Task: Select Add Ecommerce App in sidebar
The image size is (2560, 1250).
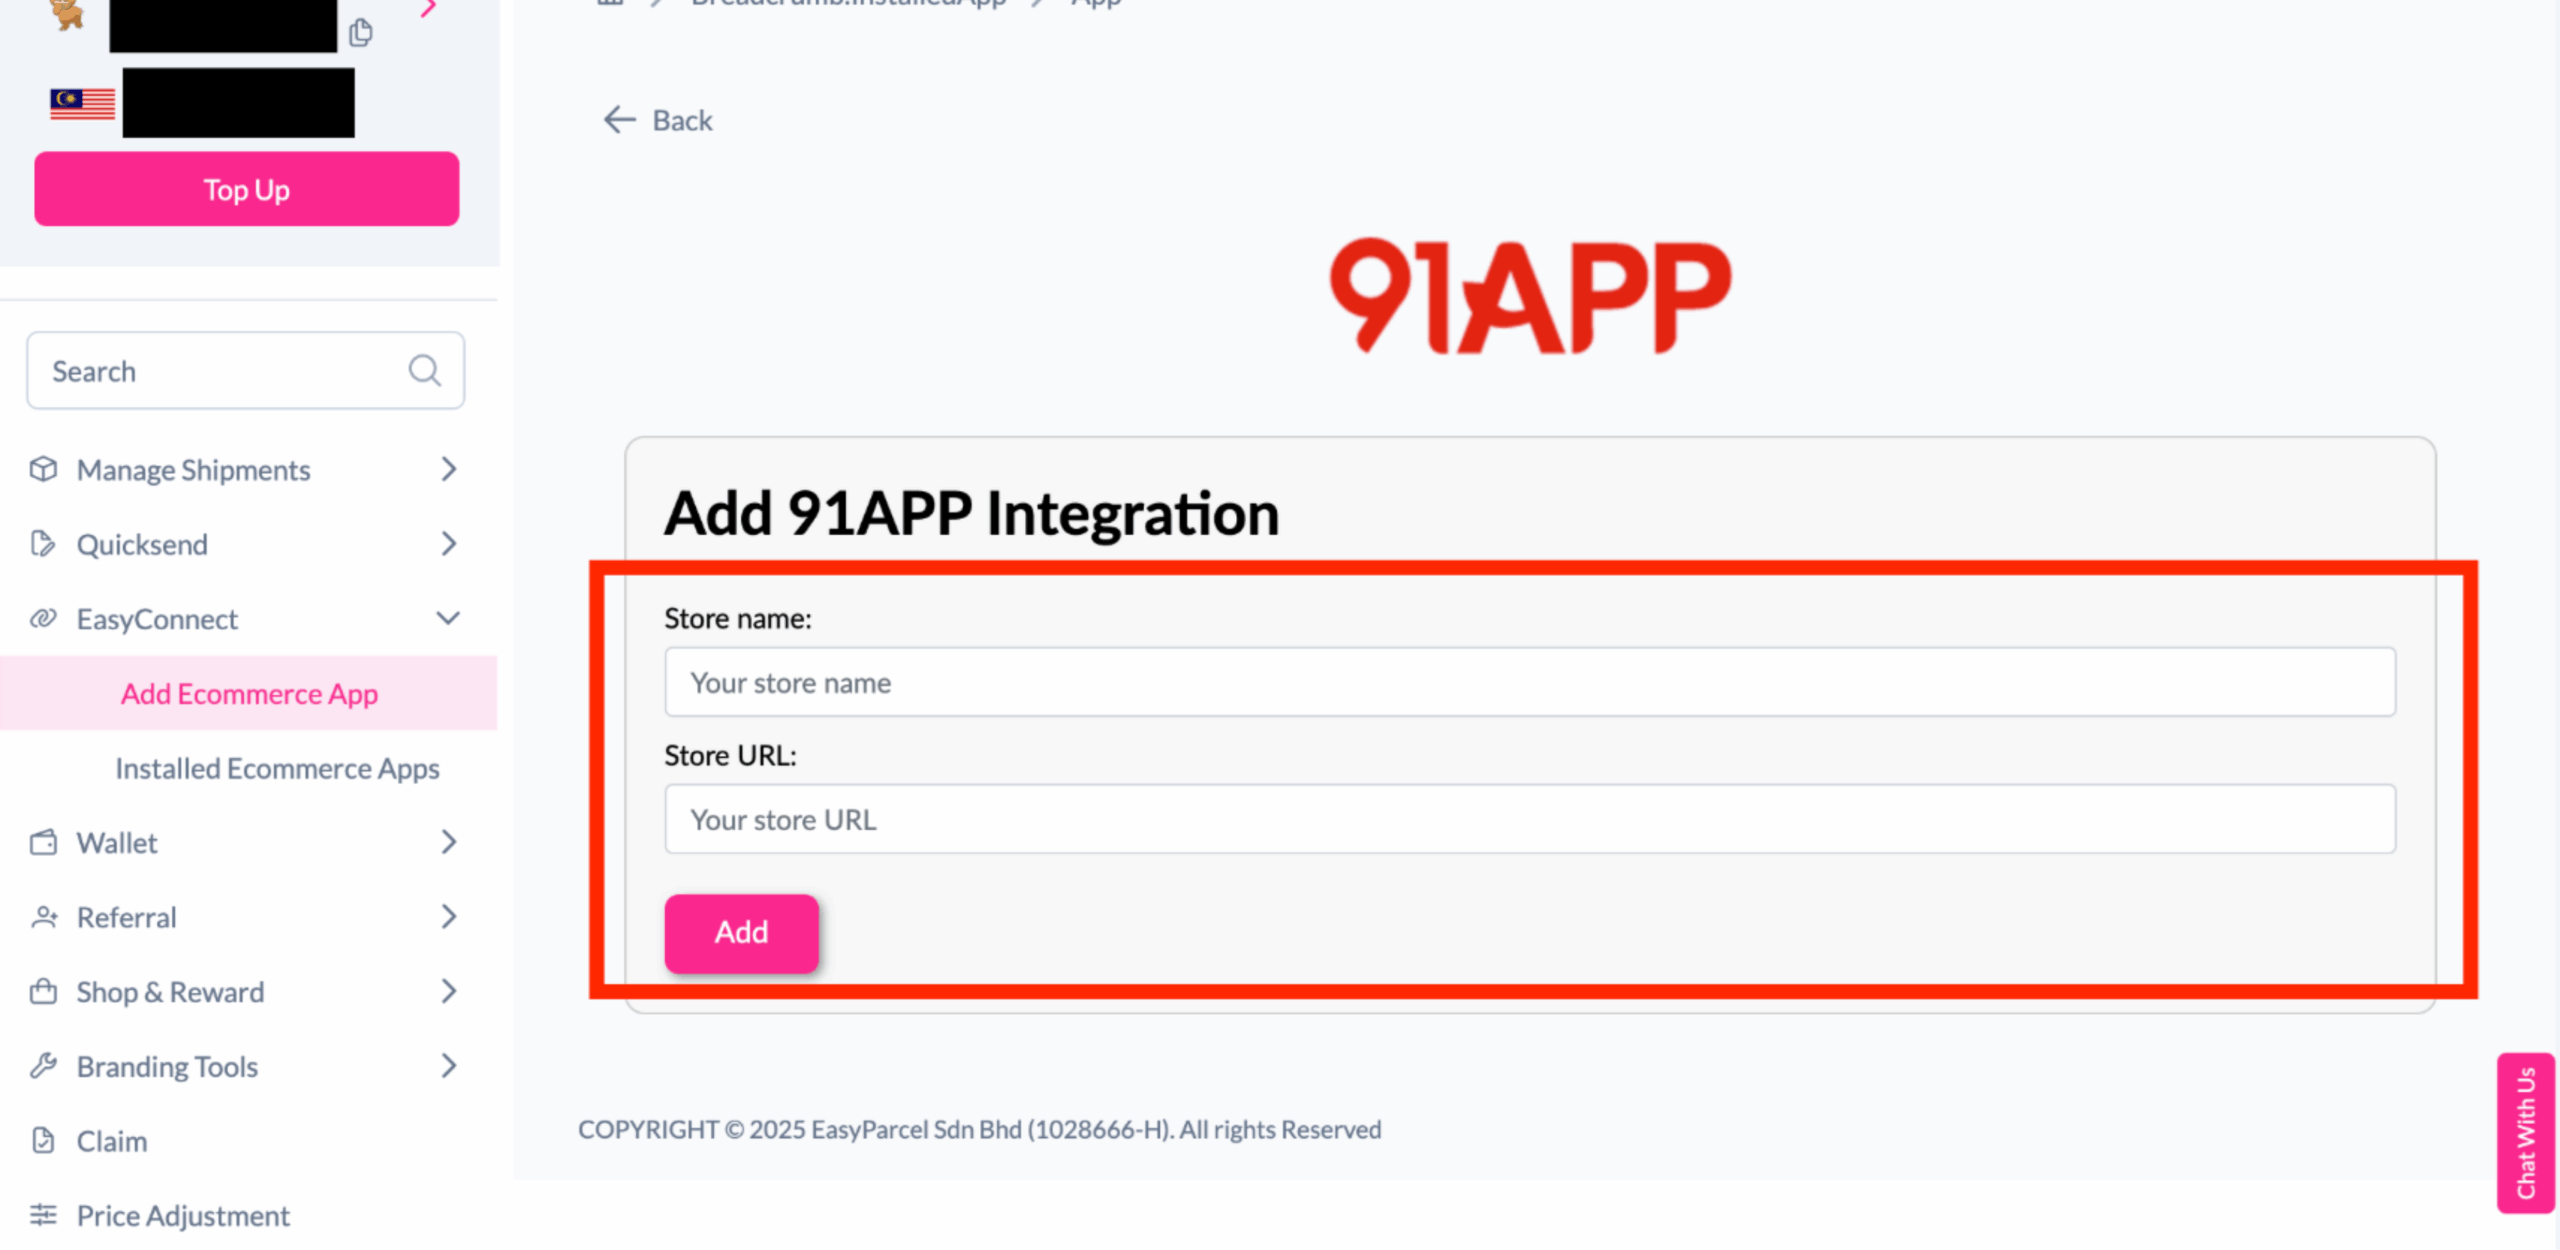Action: click(249, 693)
